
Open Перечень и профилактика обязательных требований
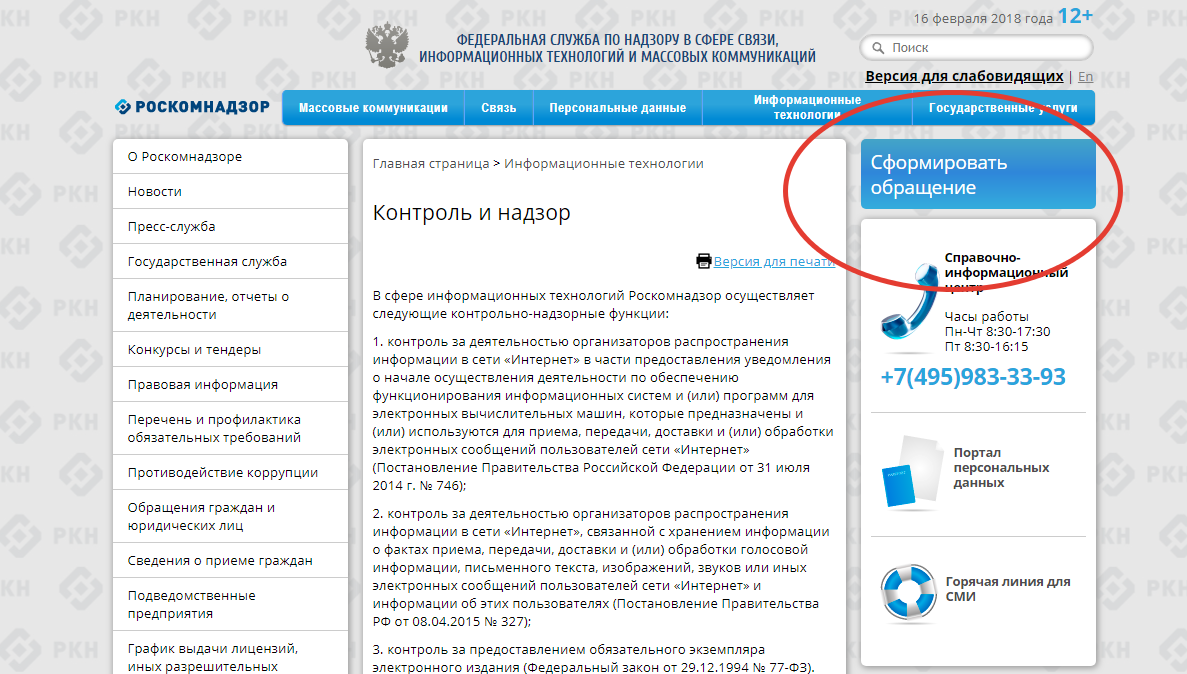coord(230,428)
